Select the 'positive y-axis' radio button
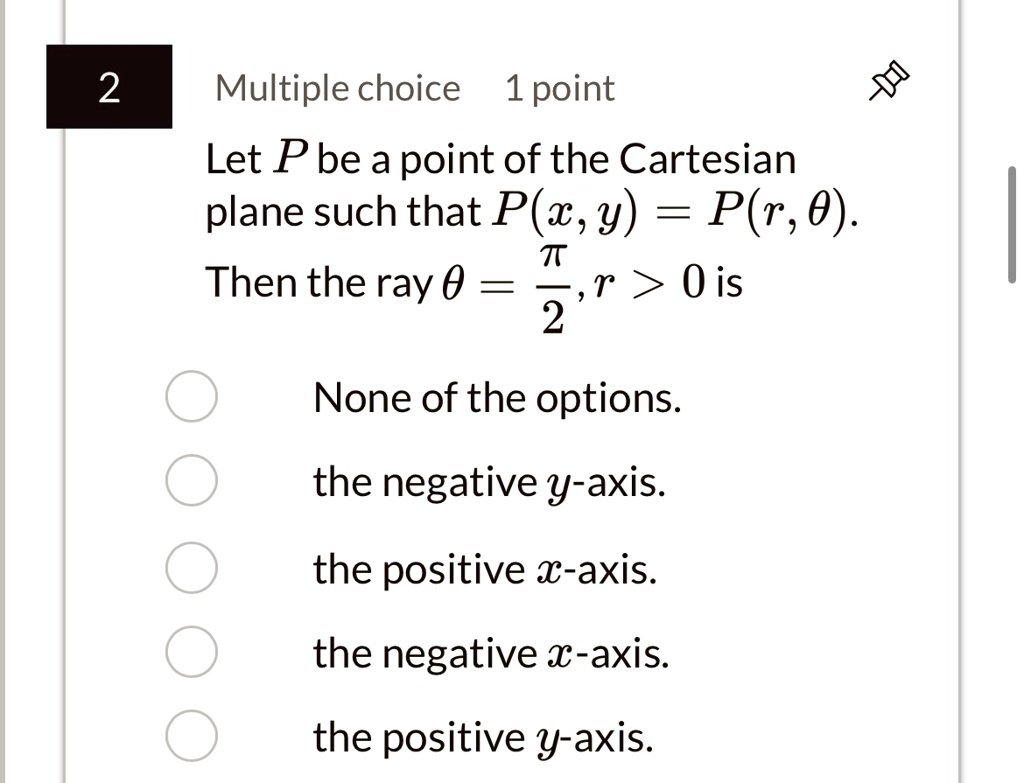The image size is (1020, 783). click(x=190, y=735)
